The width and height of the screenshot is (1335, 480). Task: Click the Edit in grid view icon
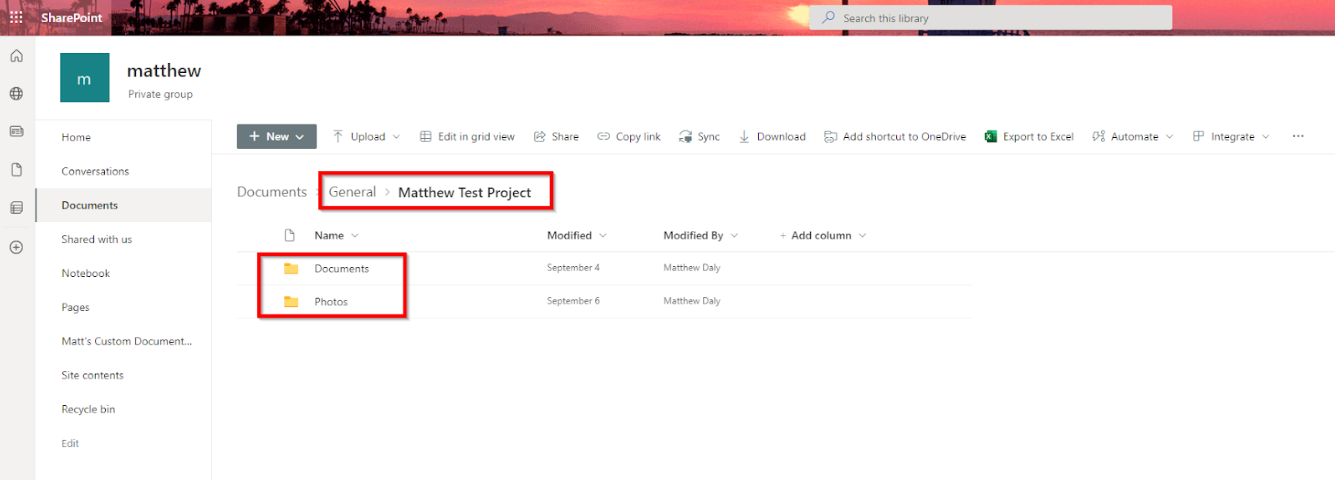(426, 137)
